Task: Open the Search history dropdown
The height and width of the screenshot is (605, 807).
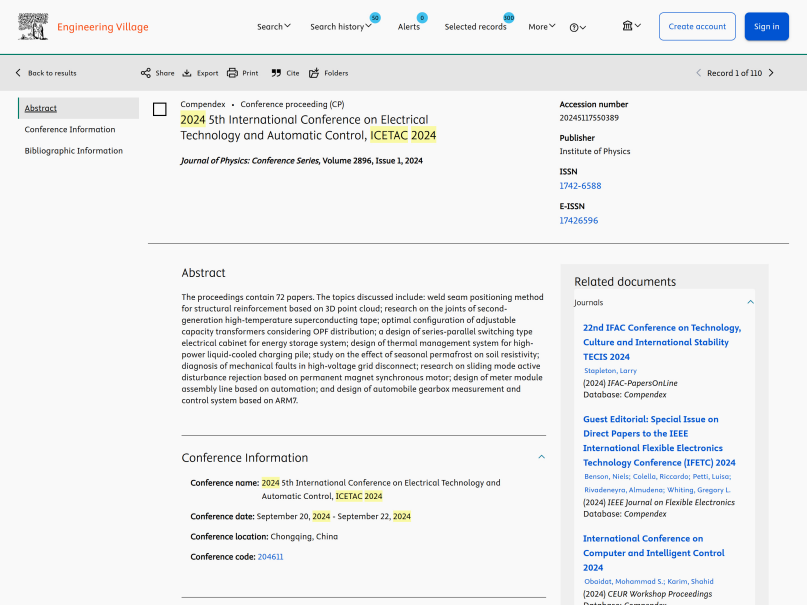Action: tap(341, 26)
